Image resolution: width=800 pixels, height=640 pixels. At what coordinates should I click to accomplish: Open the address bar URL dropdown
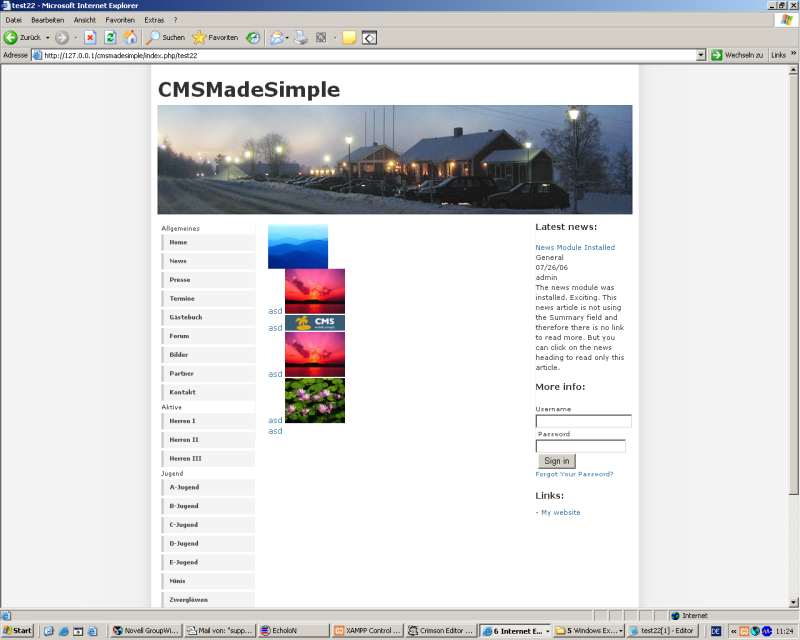coord(701,55)
